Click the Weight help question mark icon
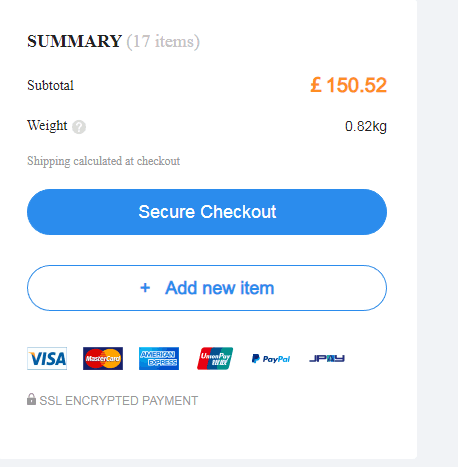 79,127
